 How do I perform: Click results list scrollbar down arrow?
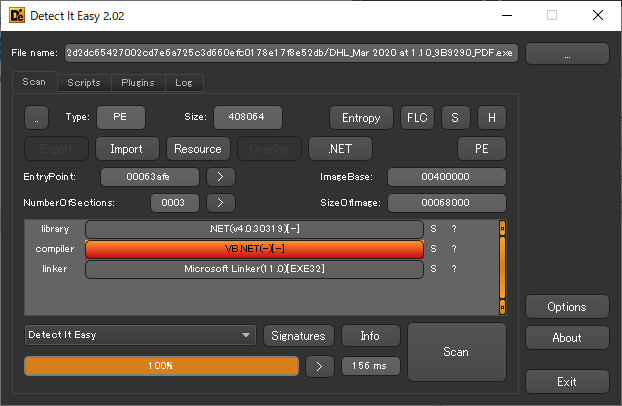click(502, 307)
